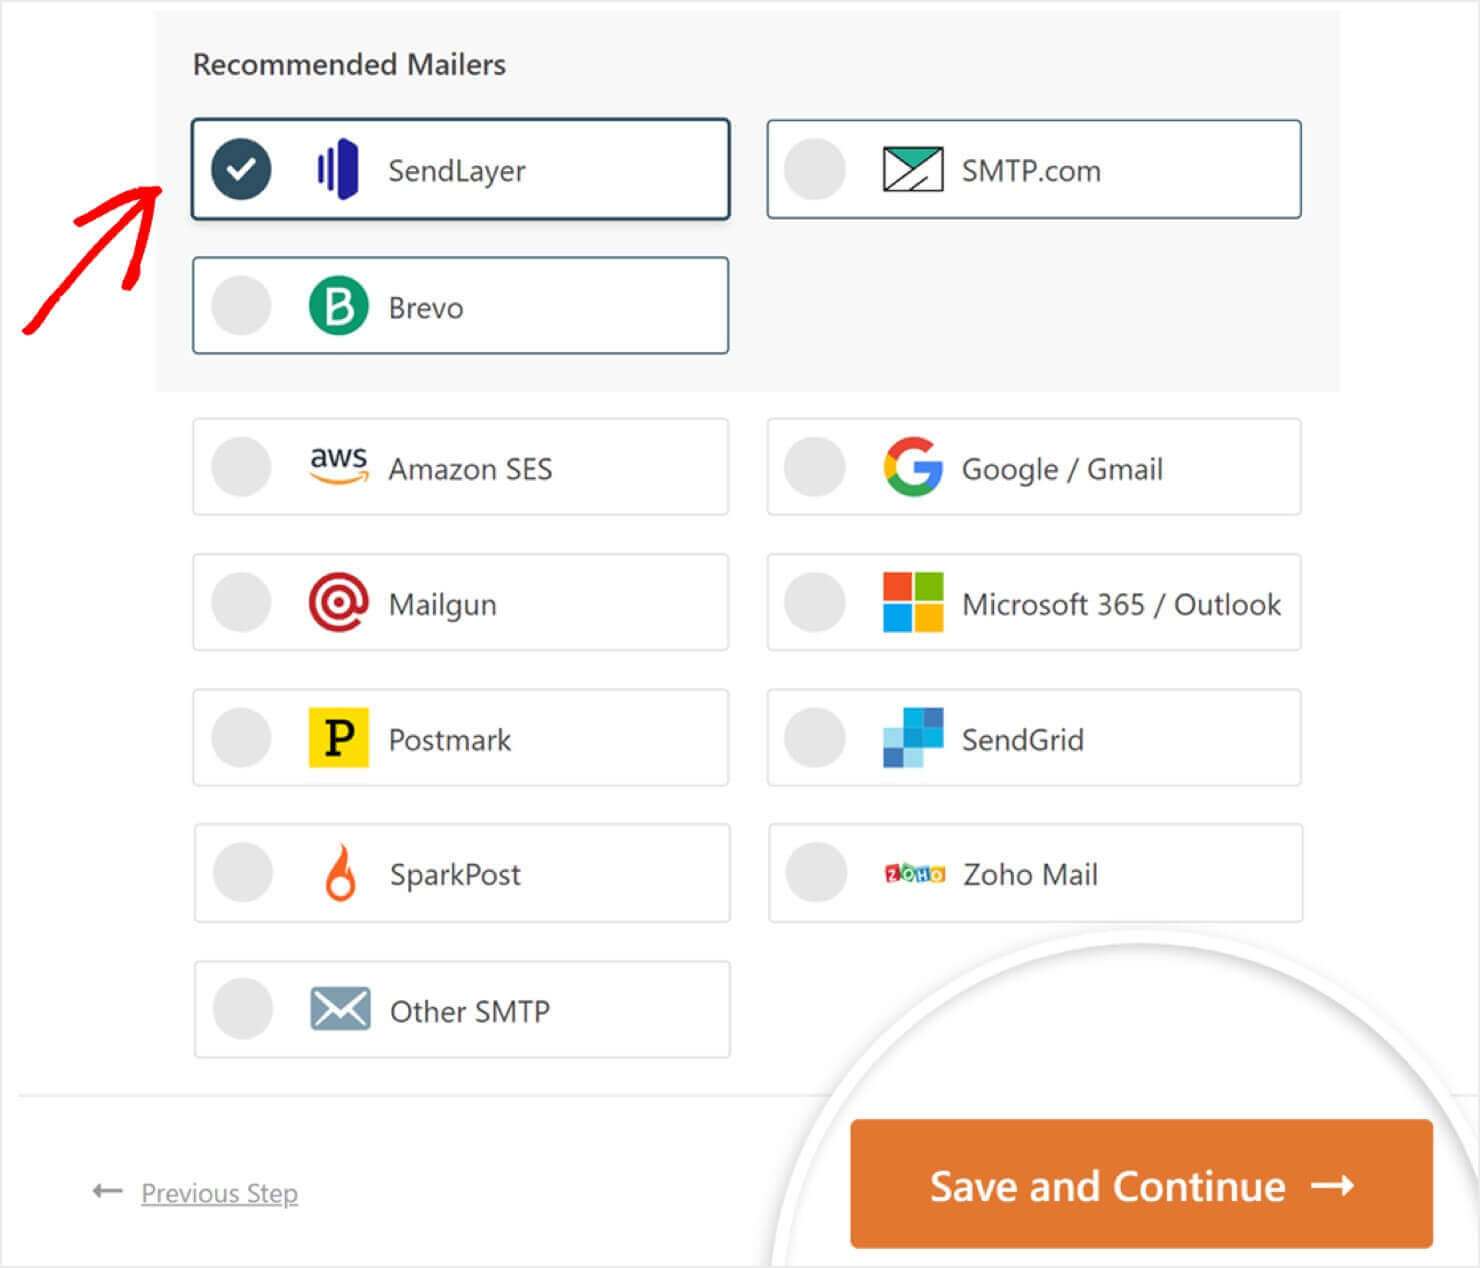Click the Zoho Mail logo icon
The image size is (1480, 1268).
point(914,873)
